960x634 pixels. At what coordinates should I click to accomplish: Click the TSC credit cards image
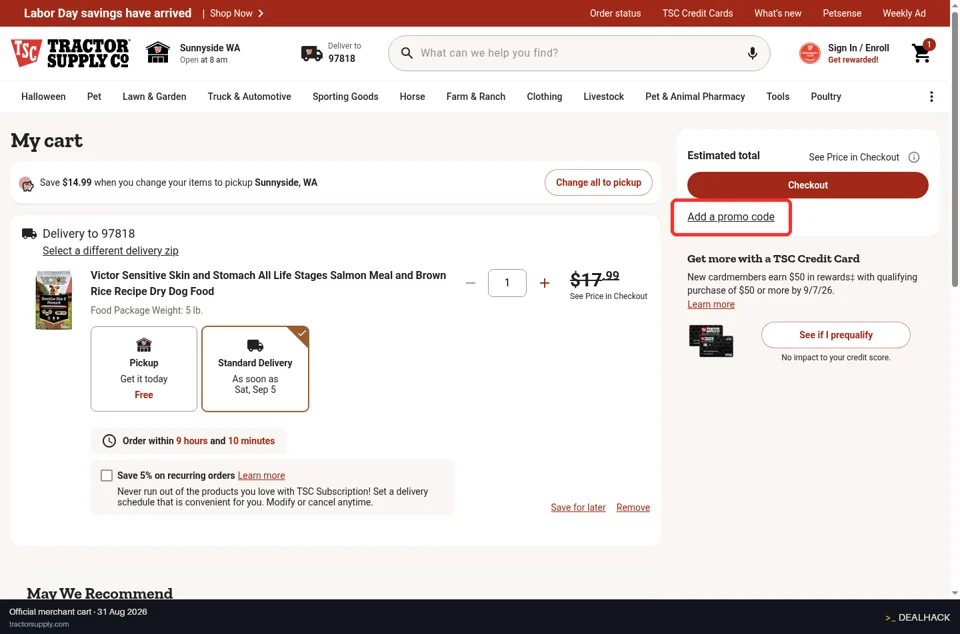(x=711, y=341)
